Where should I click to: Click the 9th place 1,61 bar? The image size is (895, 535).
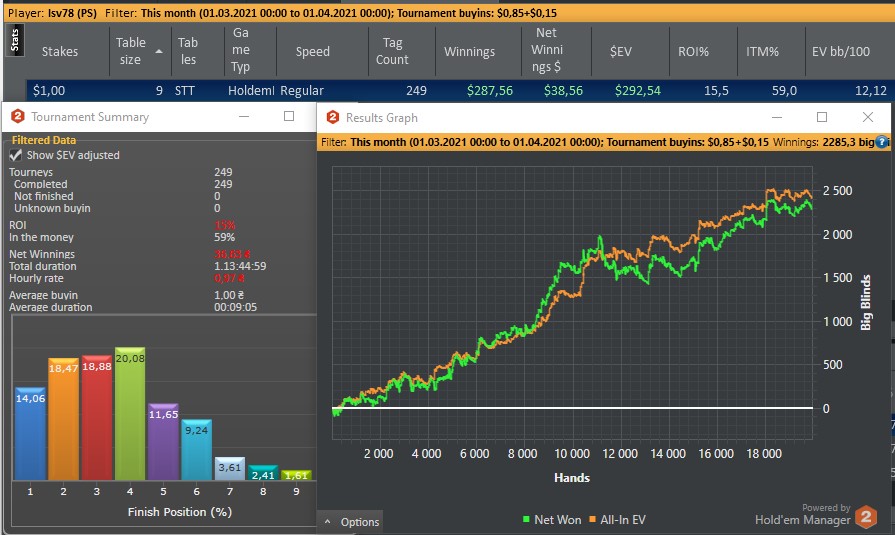pos(296,474)
